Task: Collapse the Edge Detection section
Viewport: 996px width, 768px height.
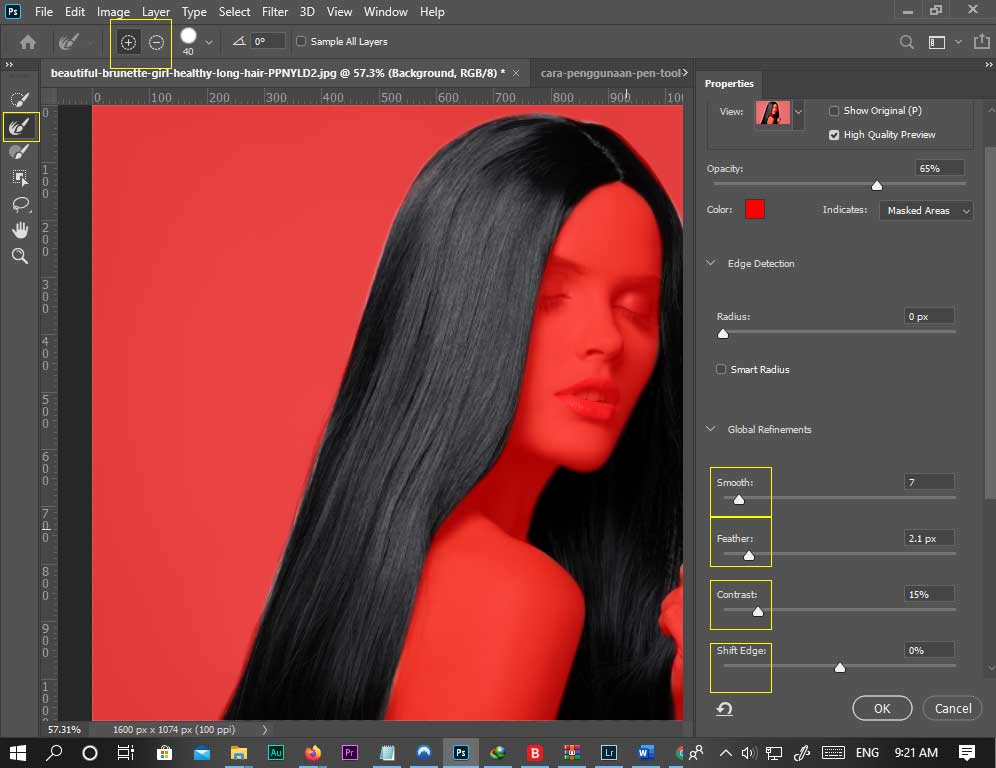Action: pos(711,263)
